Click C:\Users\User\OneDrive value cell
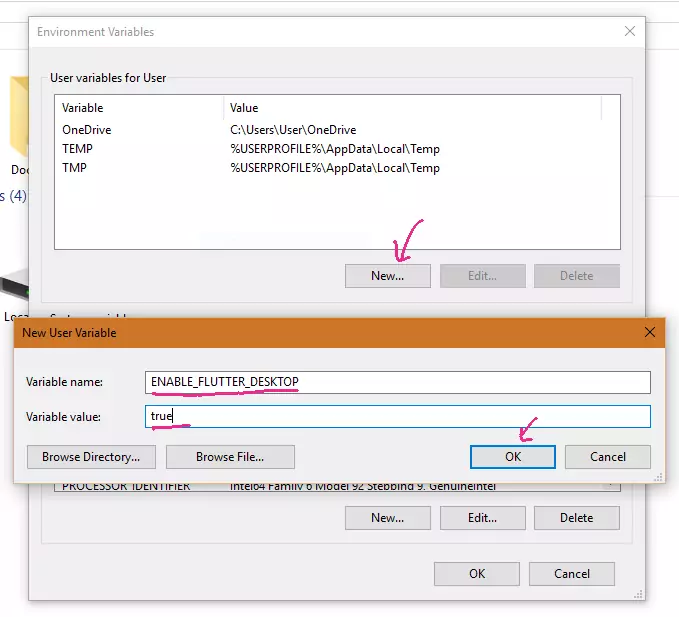 [x=293, y=130]
